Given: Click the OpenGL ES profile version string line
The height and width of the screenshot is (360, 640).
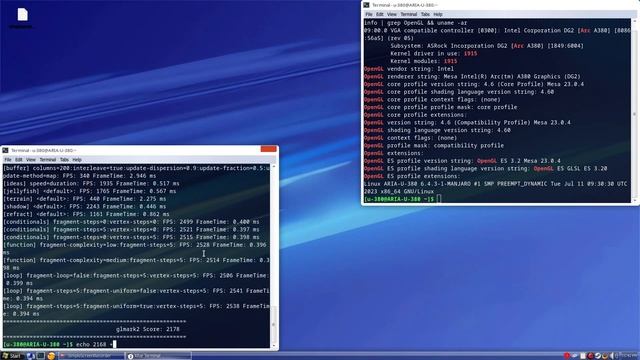Looking at the screenshot, I should [462, 161].
